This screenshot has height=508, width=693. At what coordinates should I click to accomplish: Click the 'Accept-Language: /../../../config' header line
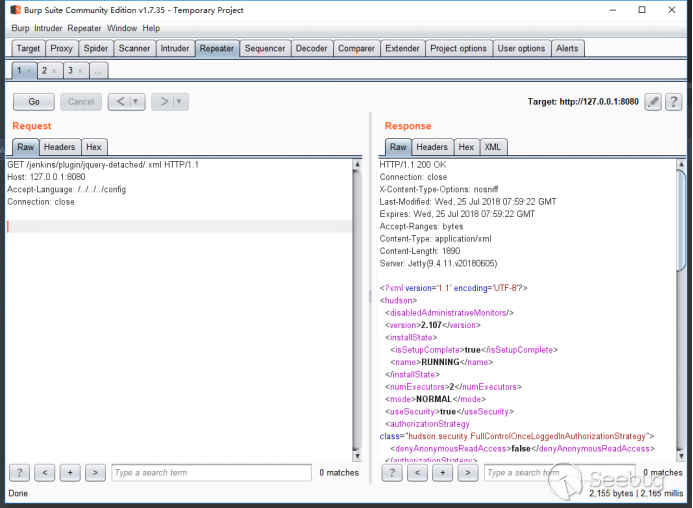pyautogui.click(x=66, y=190)
